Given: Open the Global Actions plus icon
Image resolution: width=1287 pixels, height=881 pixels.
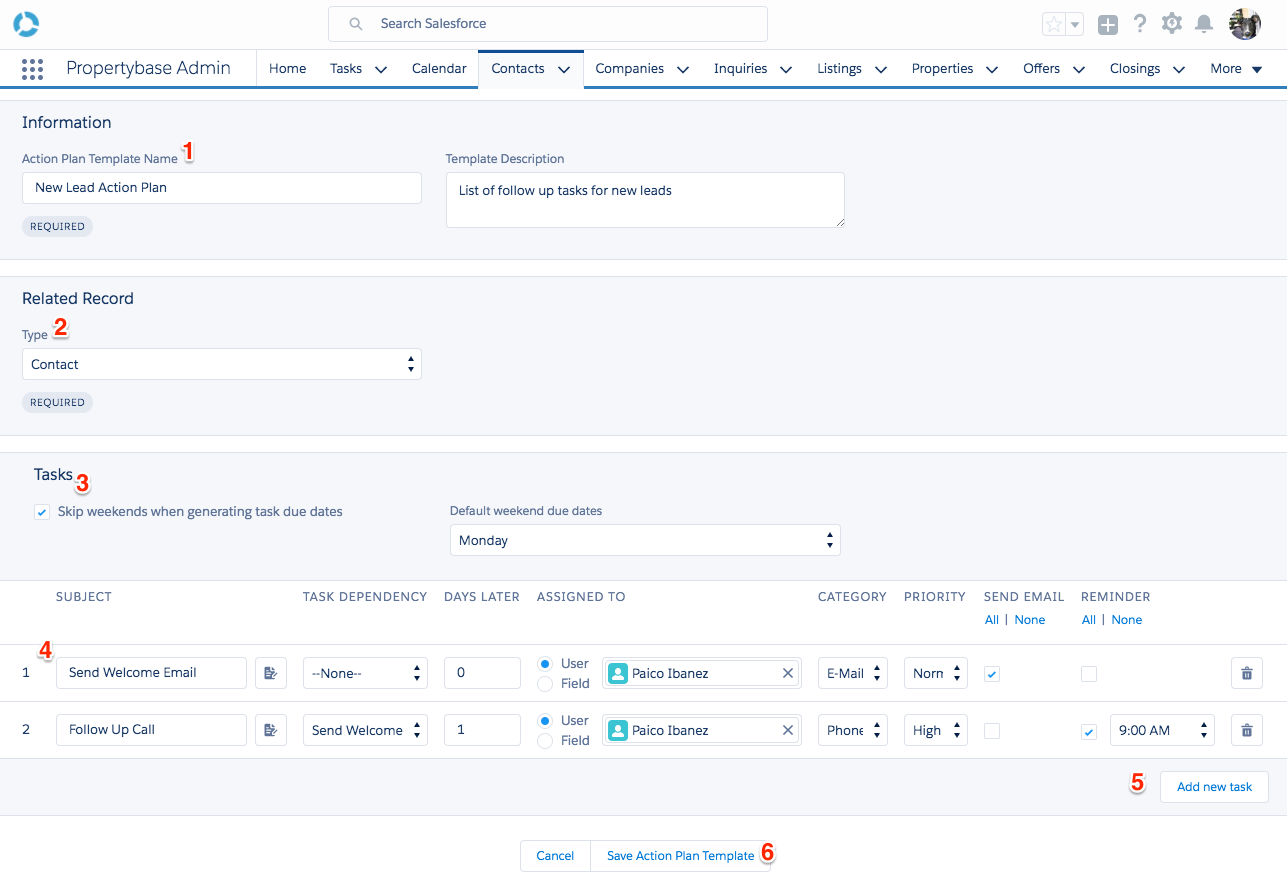Looking at the screenshot, I should [x=1108, y=25].
